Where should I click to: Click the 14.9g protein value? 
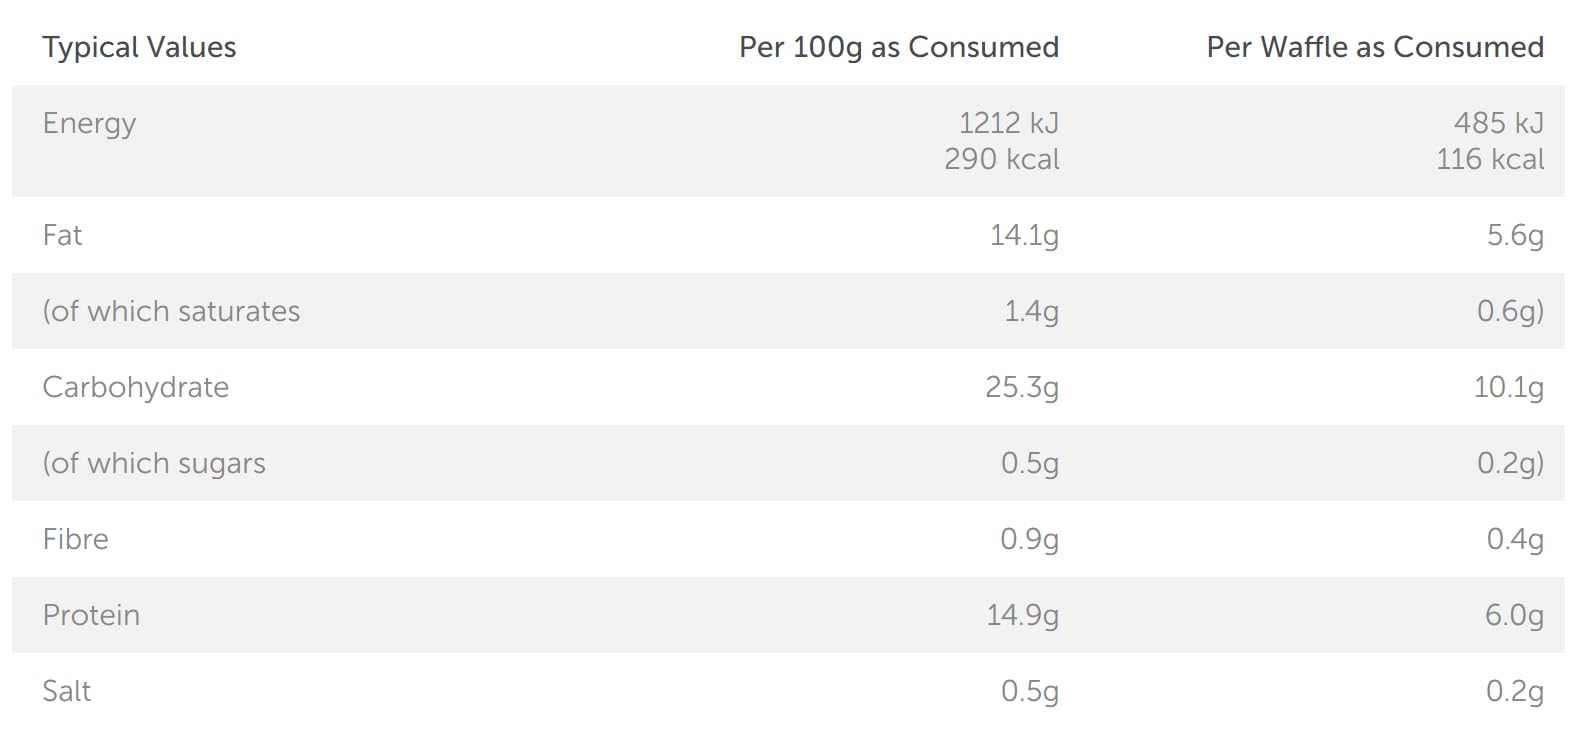point(1022,615)
